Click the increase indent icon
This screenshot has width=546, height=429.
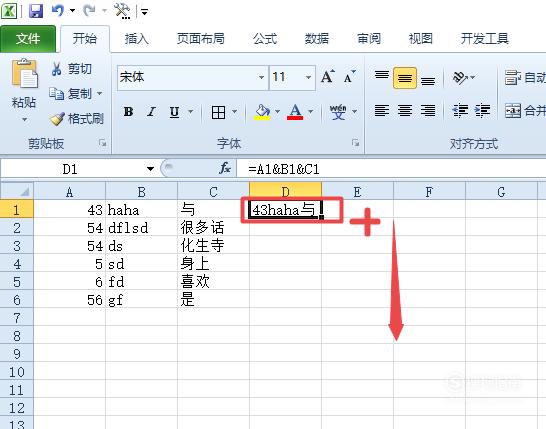(x=483, y=111)
